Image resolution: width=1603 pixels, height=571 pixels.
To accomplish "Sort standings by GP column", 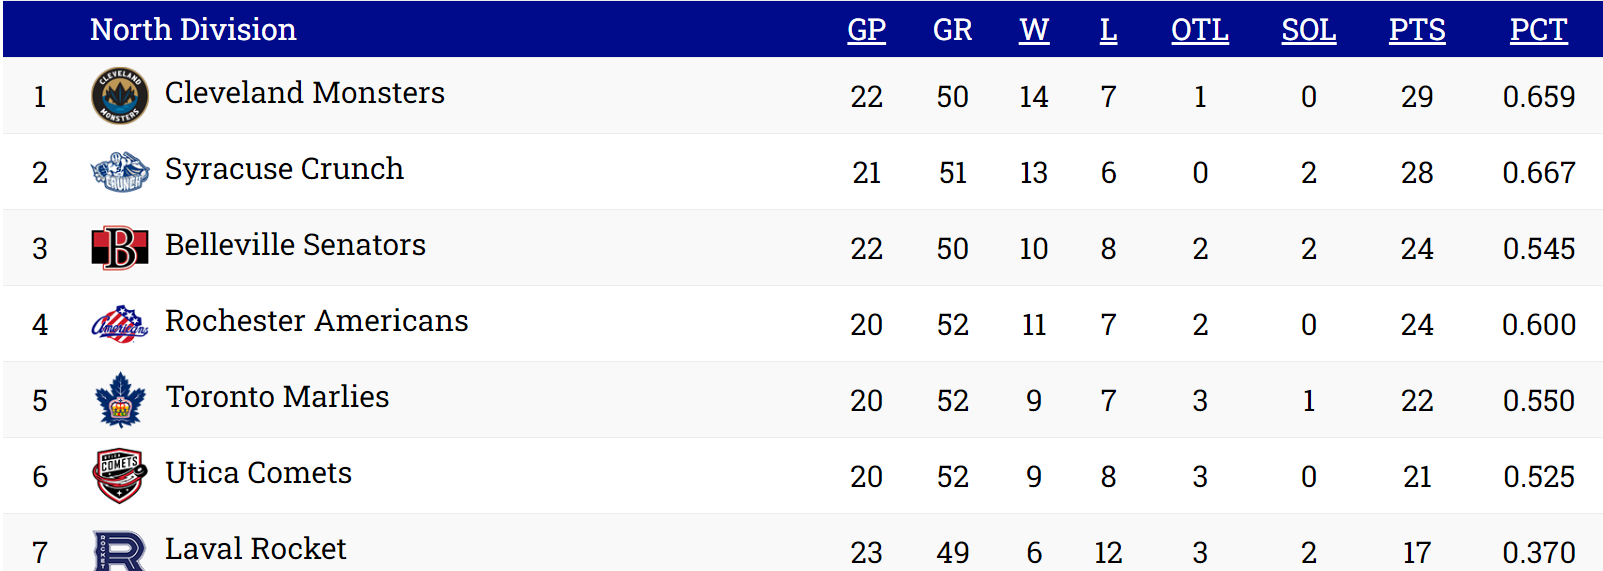I will [x=866, y=30].
